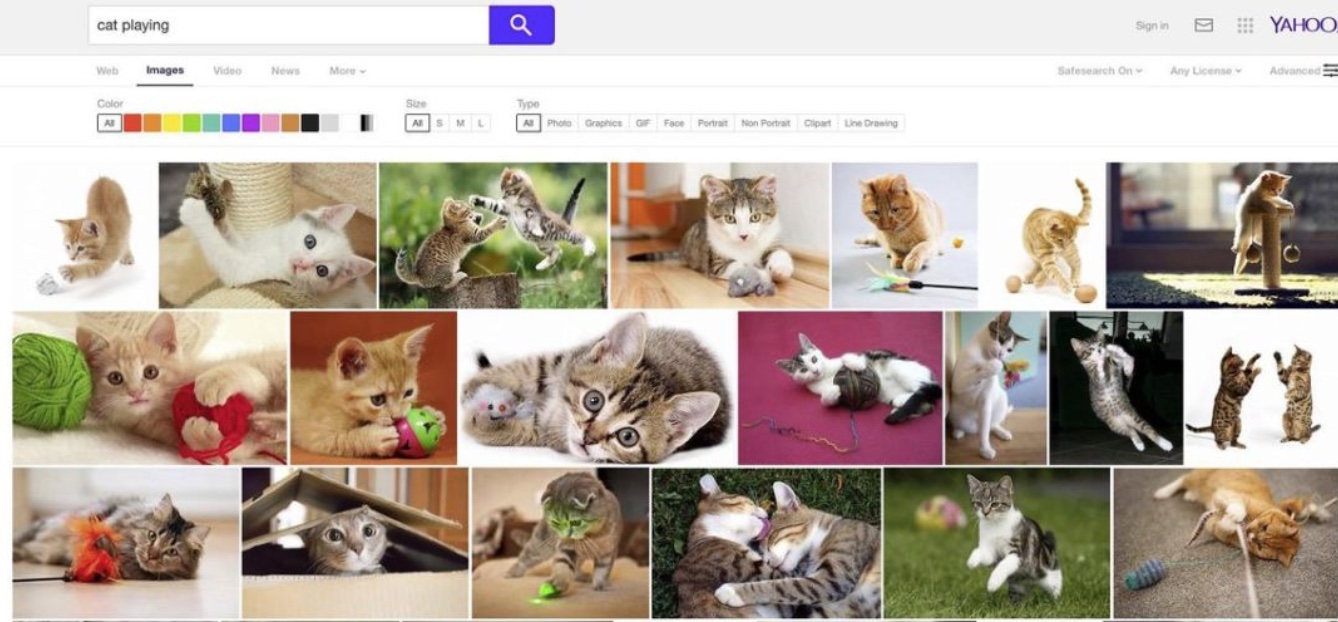
Task: Click the Sign in link
Action: [x=1152, y=26]
